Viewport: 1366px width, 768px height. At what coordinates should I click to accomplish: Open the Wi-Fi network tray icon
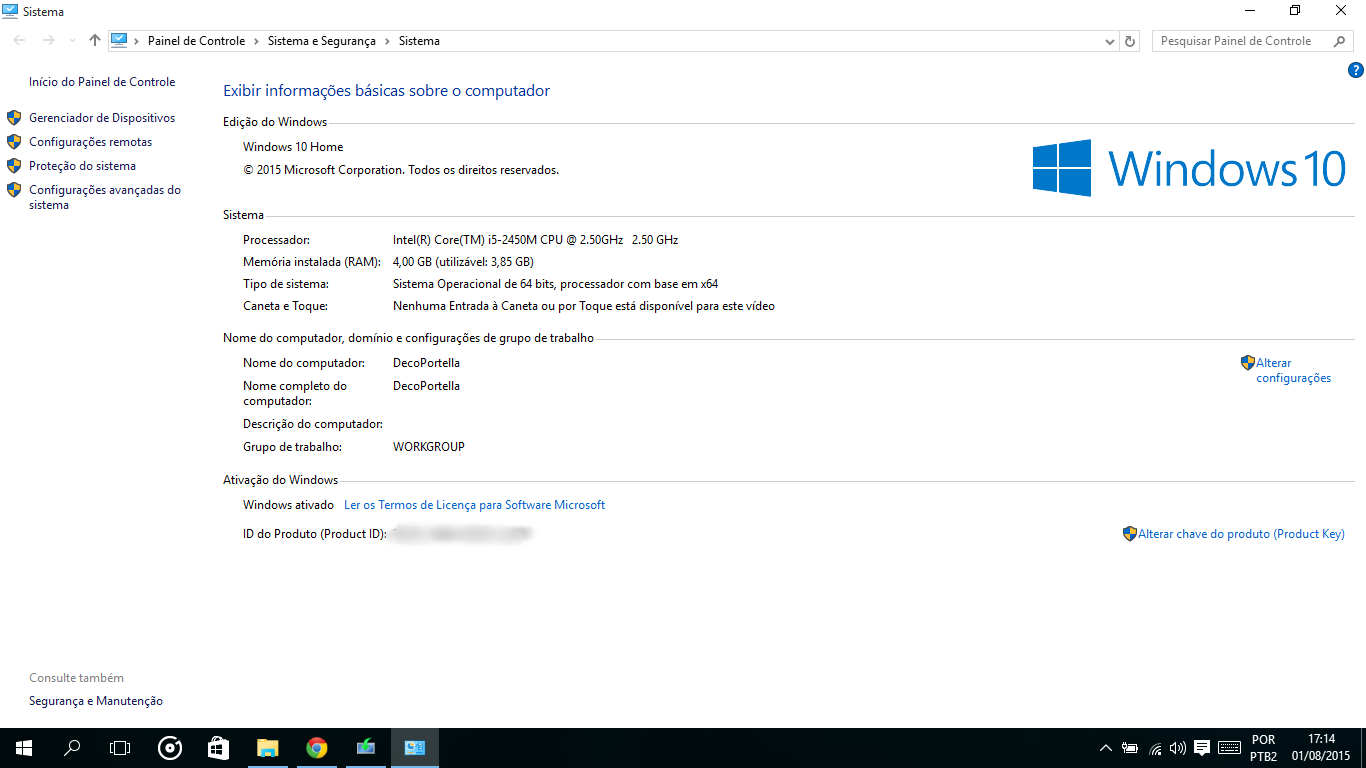[x=1155, y=748]
